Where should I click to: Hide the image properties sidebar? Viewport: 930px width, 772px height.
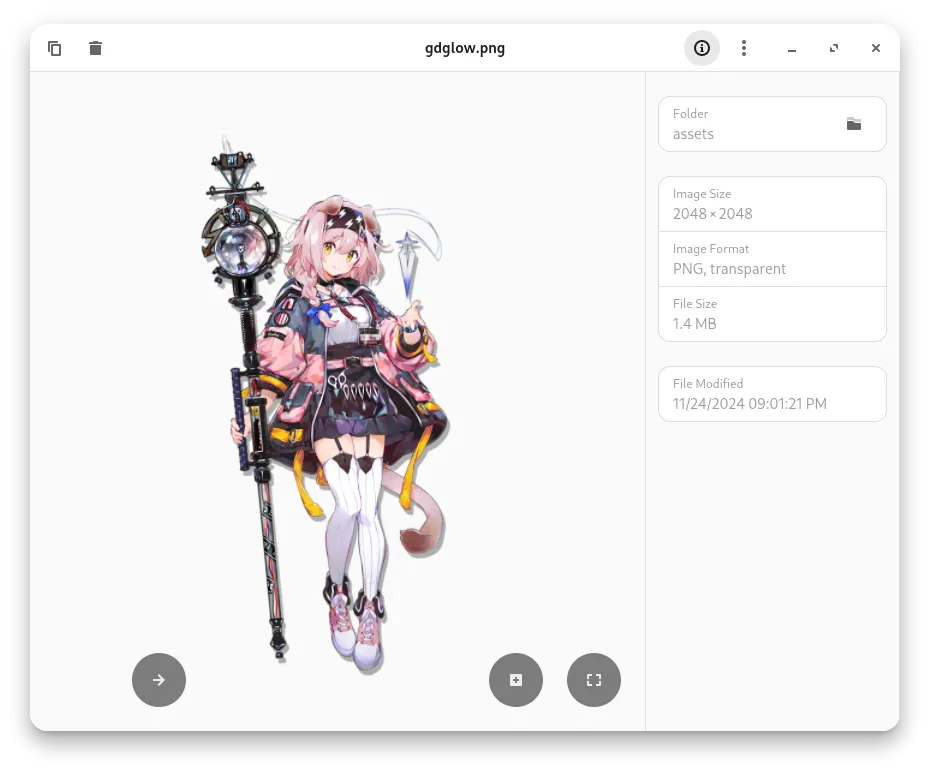coord(702,48)
